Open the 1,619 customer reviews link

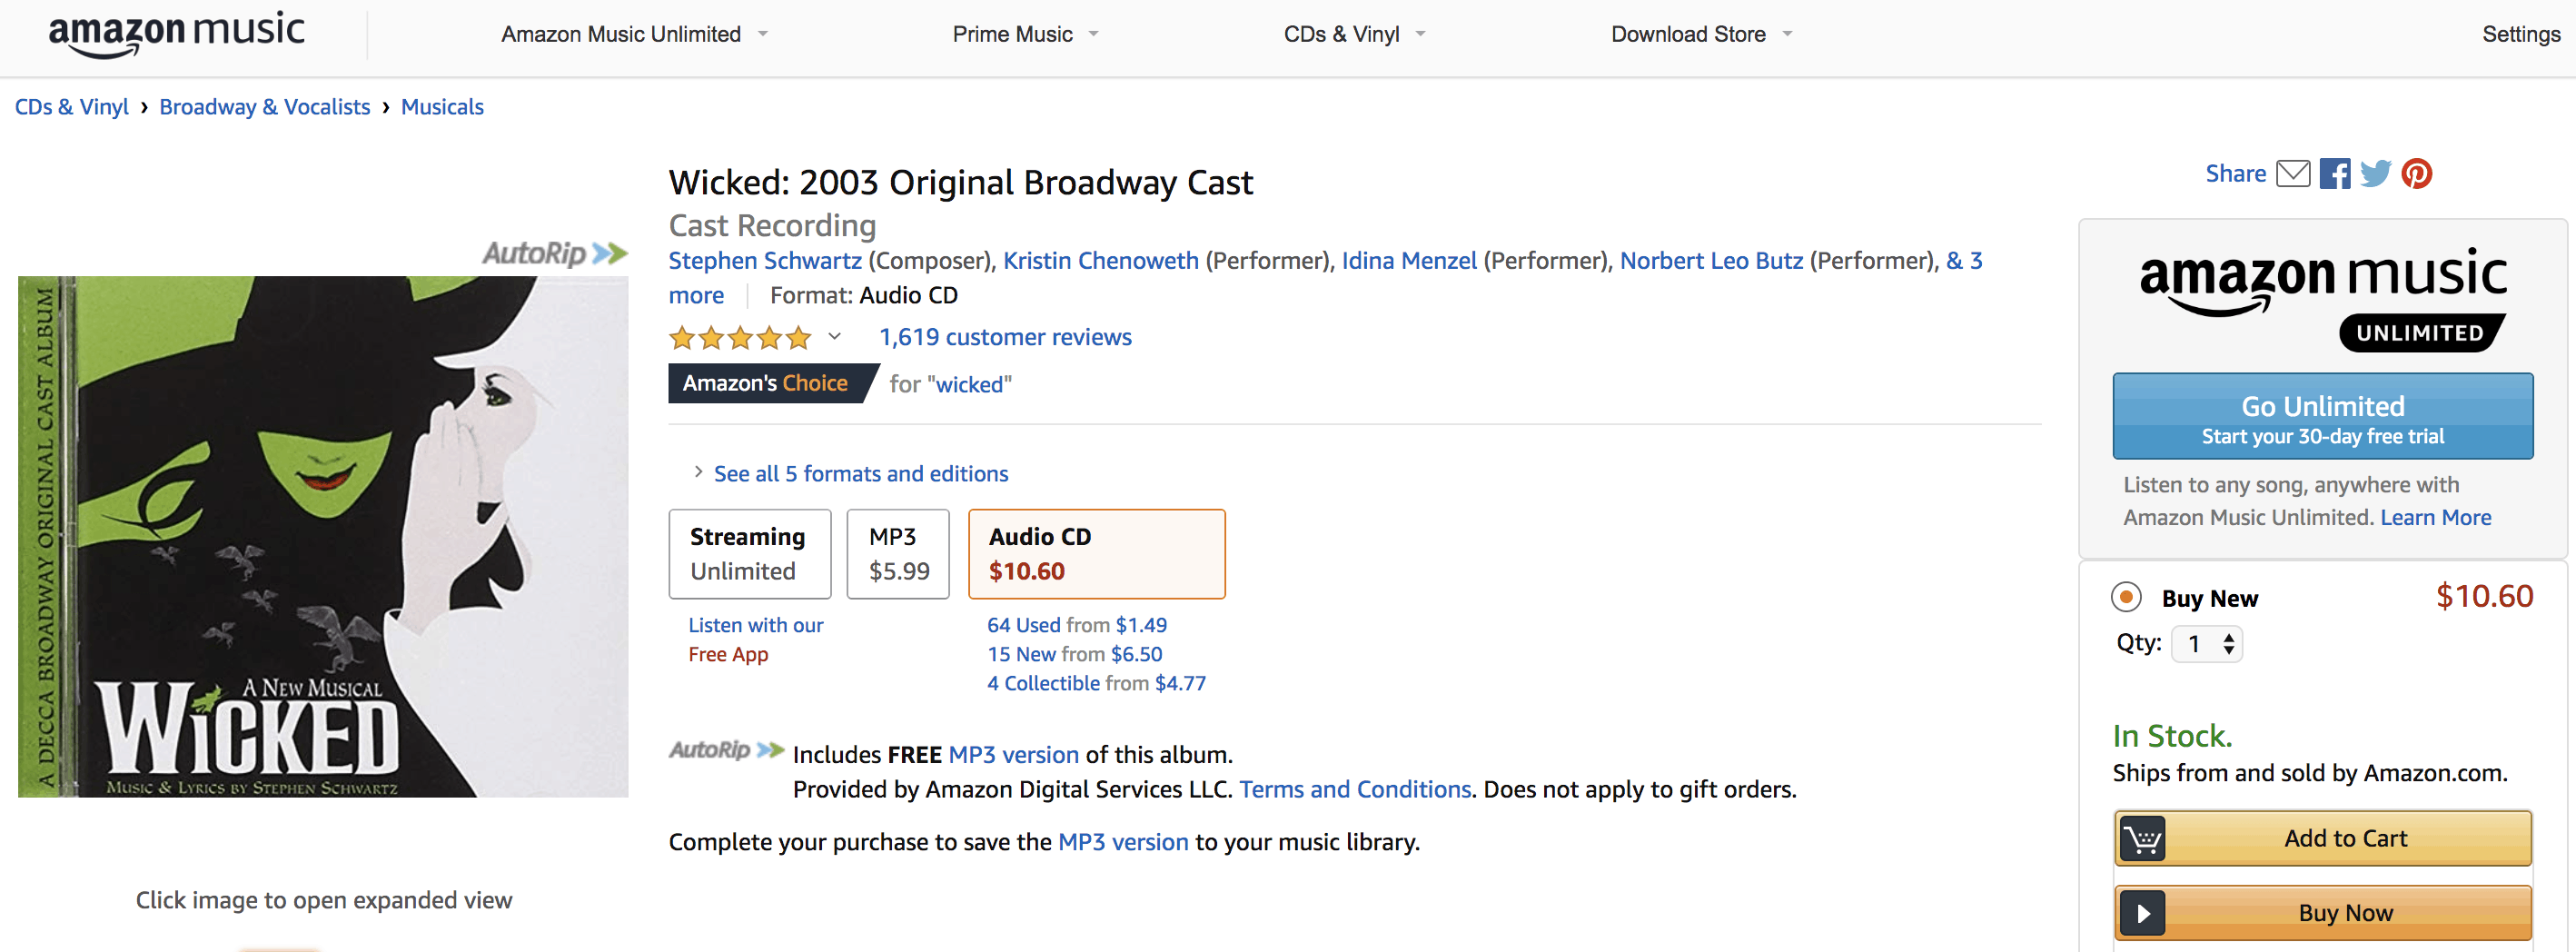pos(1005,338)
